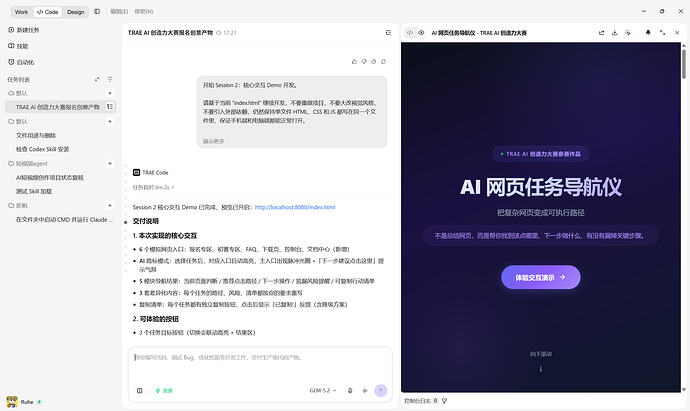Image resolution: width=690 pixels, height=411 pixels.
Task: Expand the user message with 展示更多
Action: [x=213, y=141]
